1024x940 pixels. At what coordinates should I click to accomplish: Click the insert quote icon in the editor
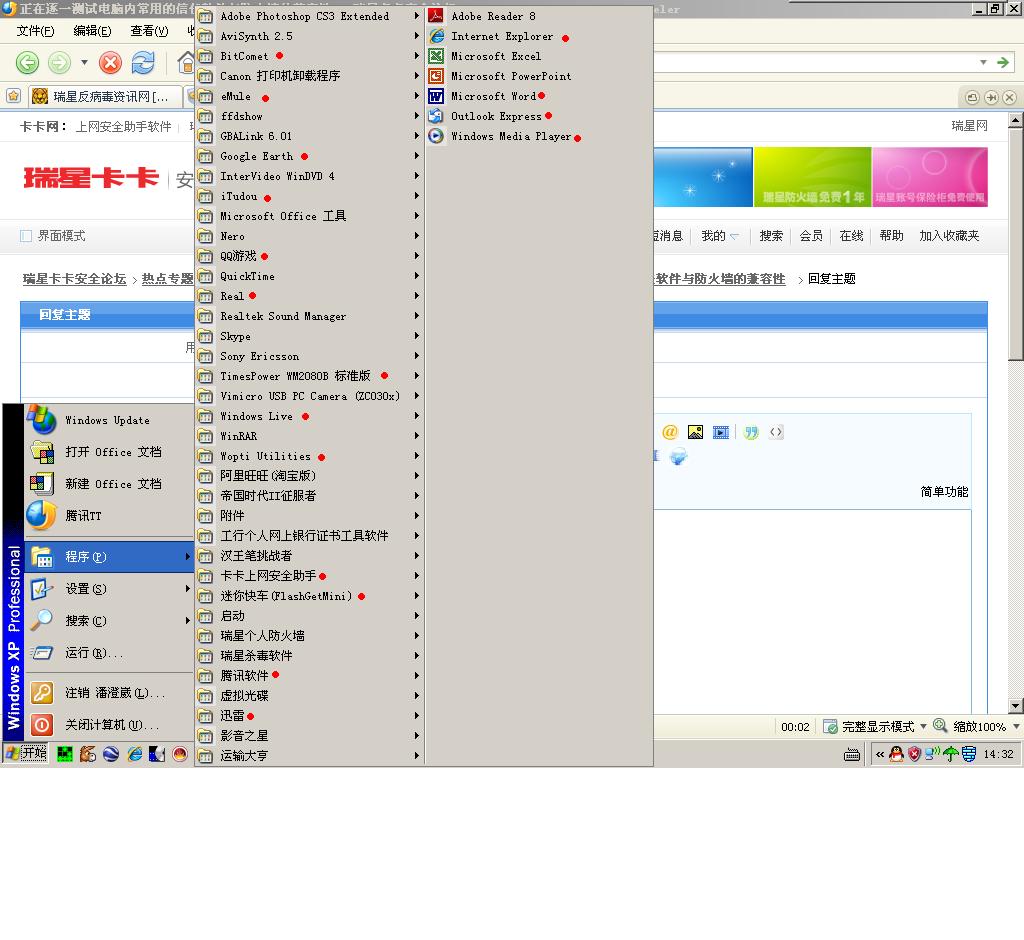(750, 432)
